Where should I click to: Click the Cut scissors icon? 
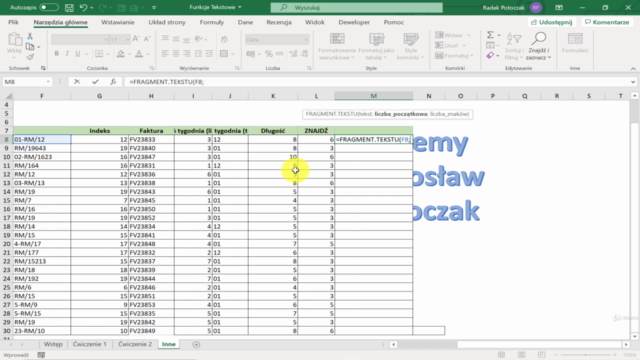point(30,36)
